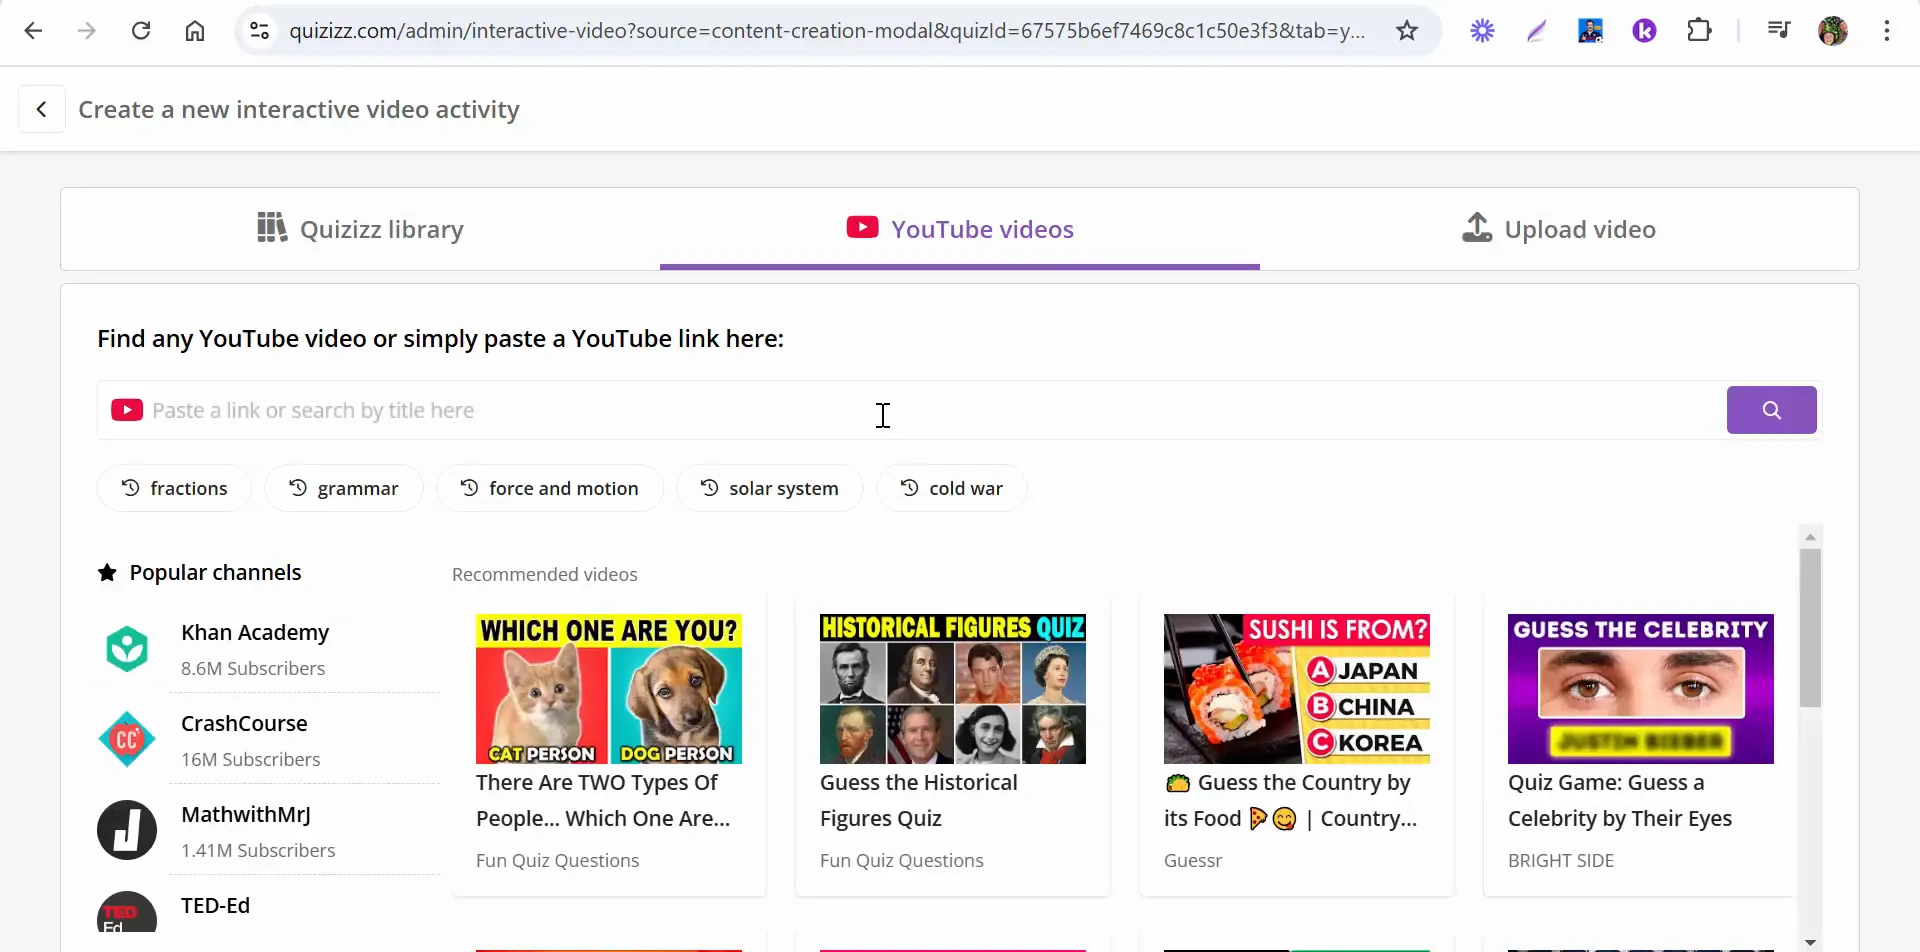Go forward in browser history
Screen dimensions: 1920x952
click(87, 31)
